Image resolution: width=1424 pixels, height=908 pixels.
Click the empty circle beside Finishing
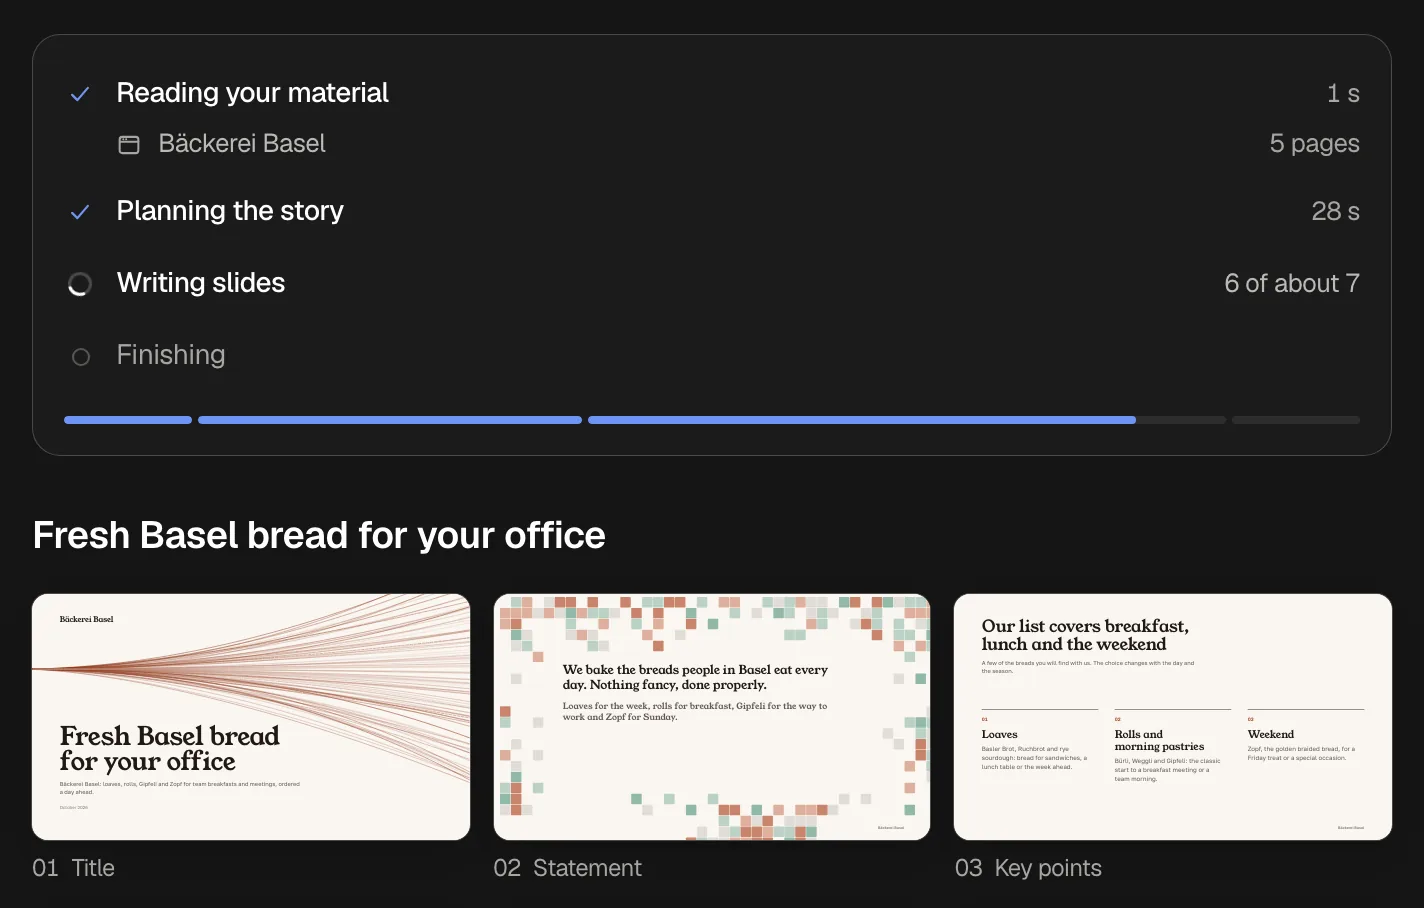coord(81,356)
